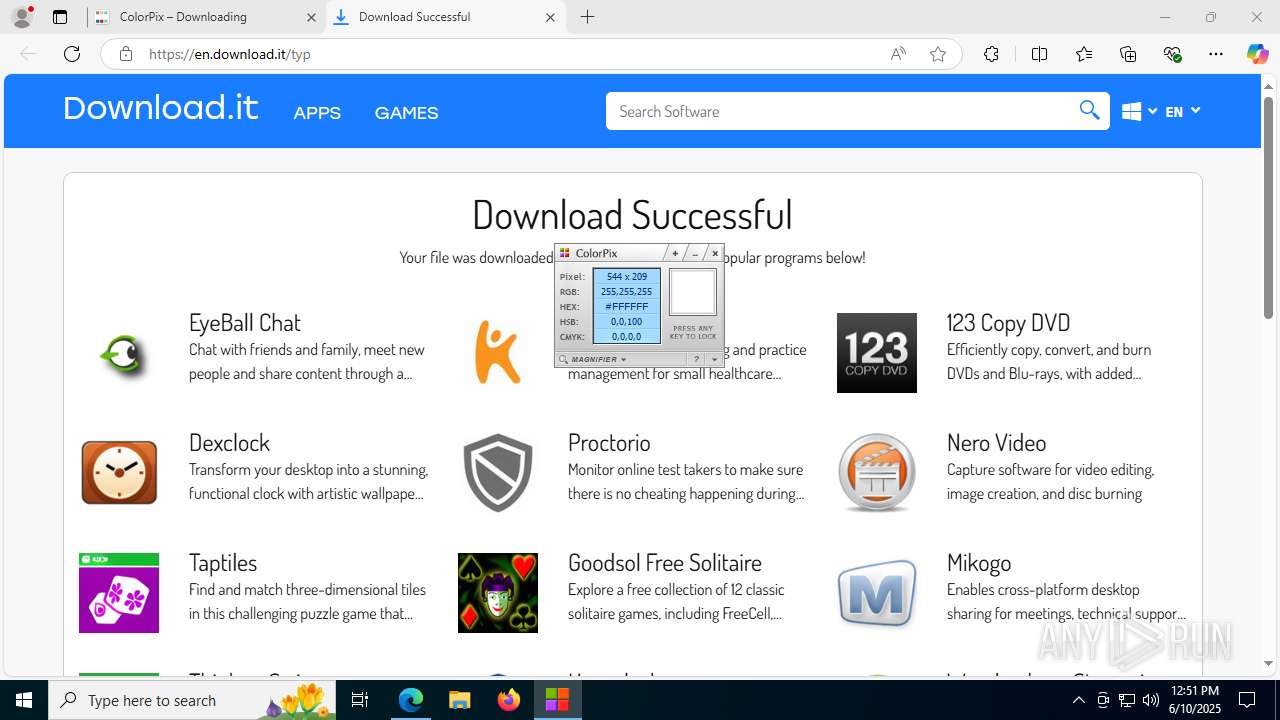Open the 123 Copy DVD title link
This screenshot has width=1280, height=720.
[1008, 322]
